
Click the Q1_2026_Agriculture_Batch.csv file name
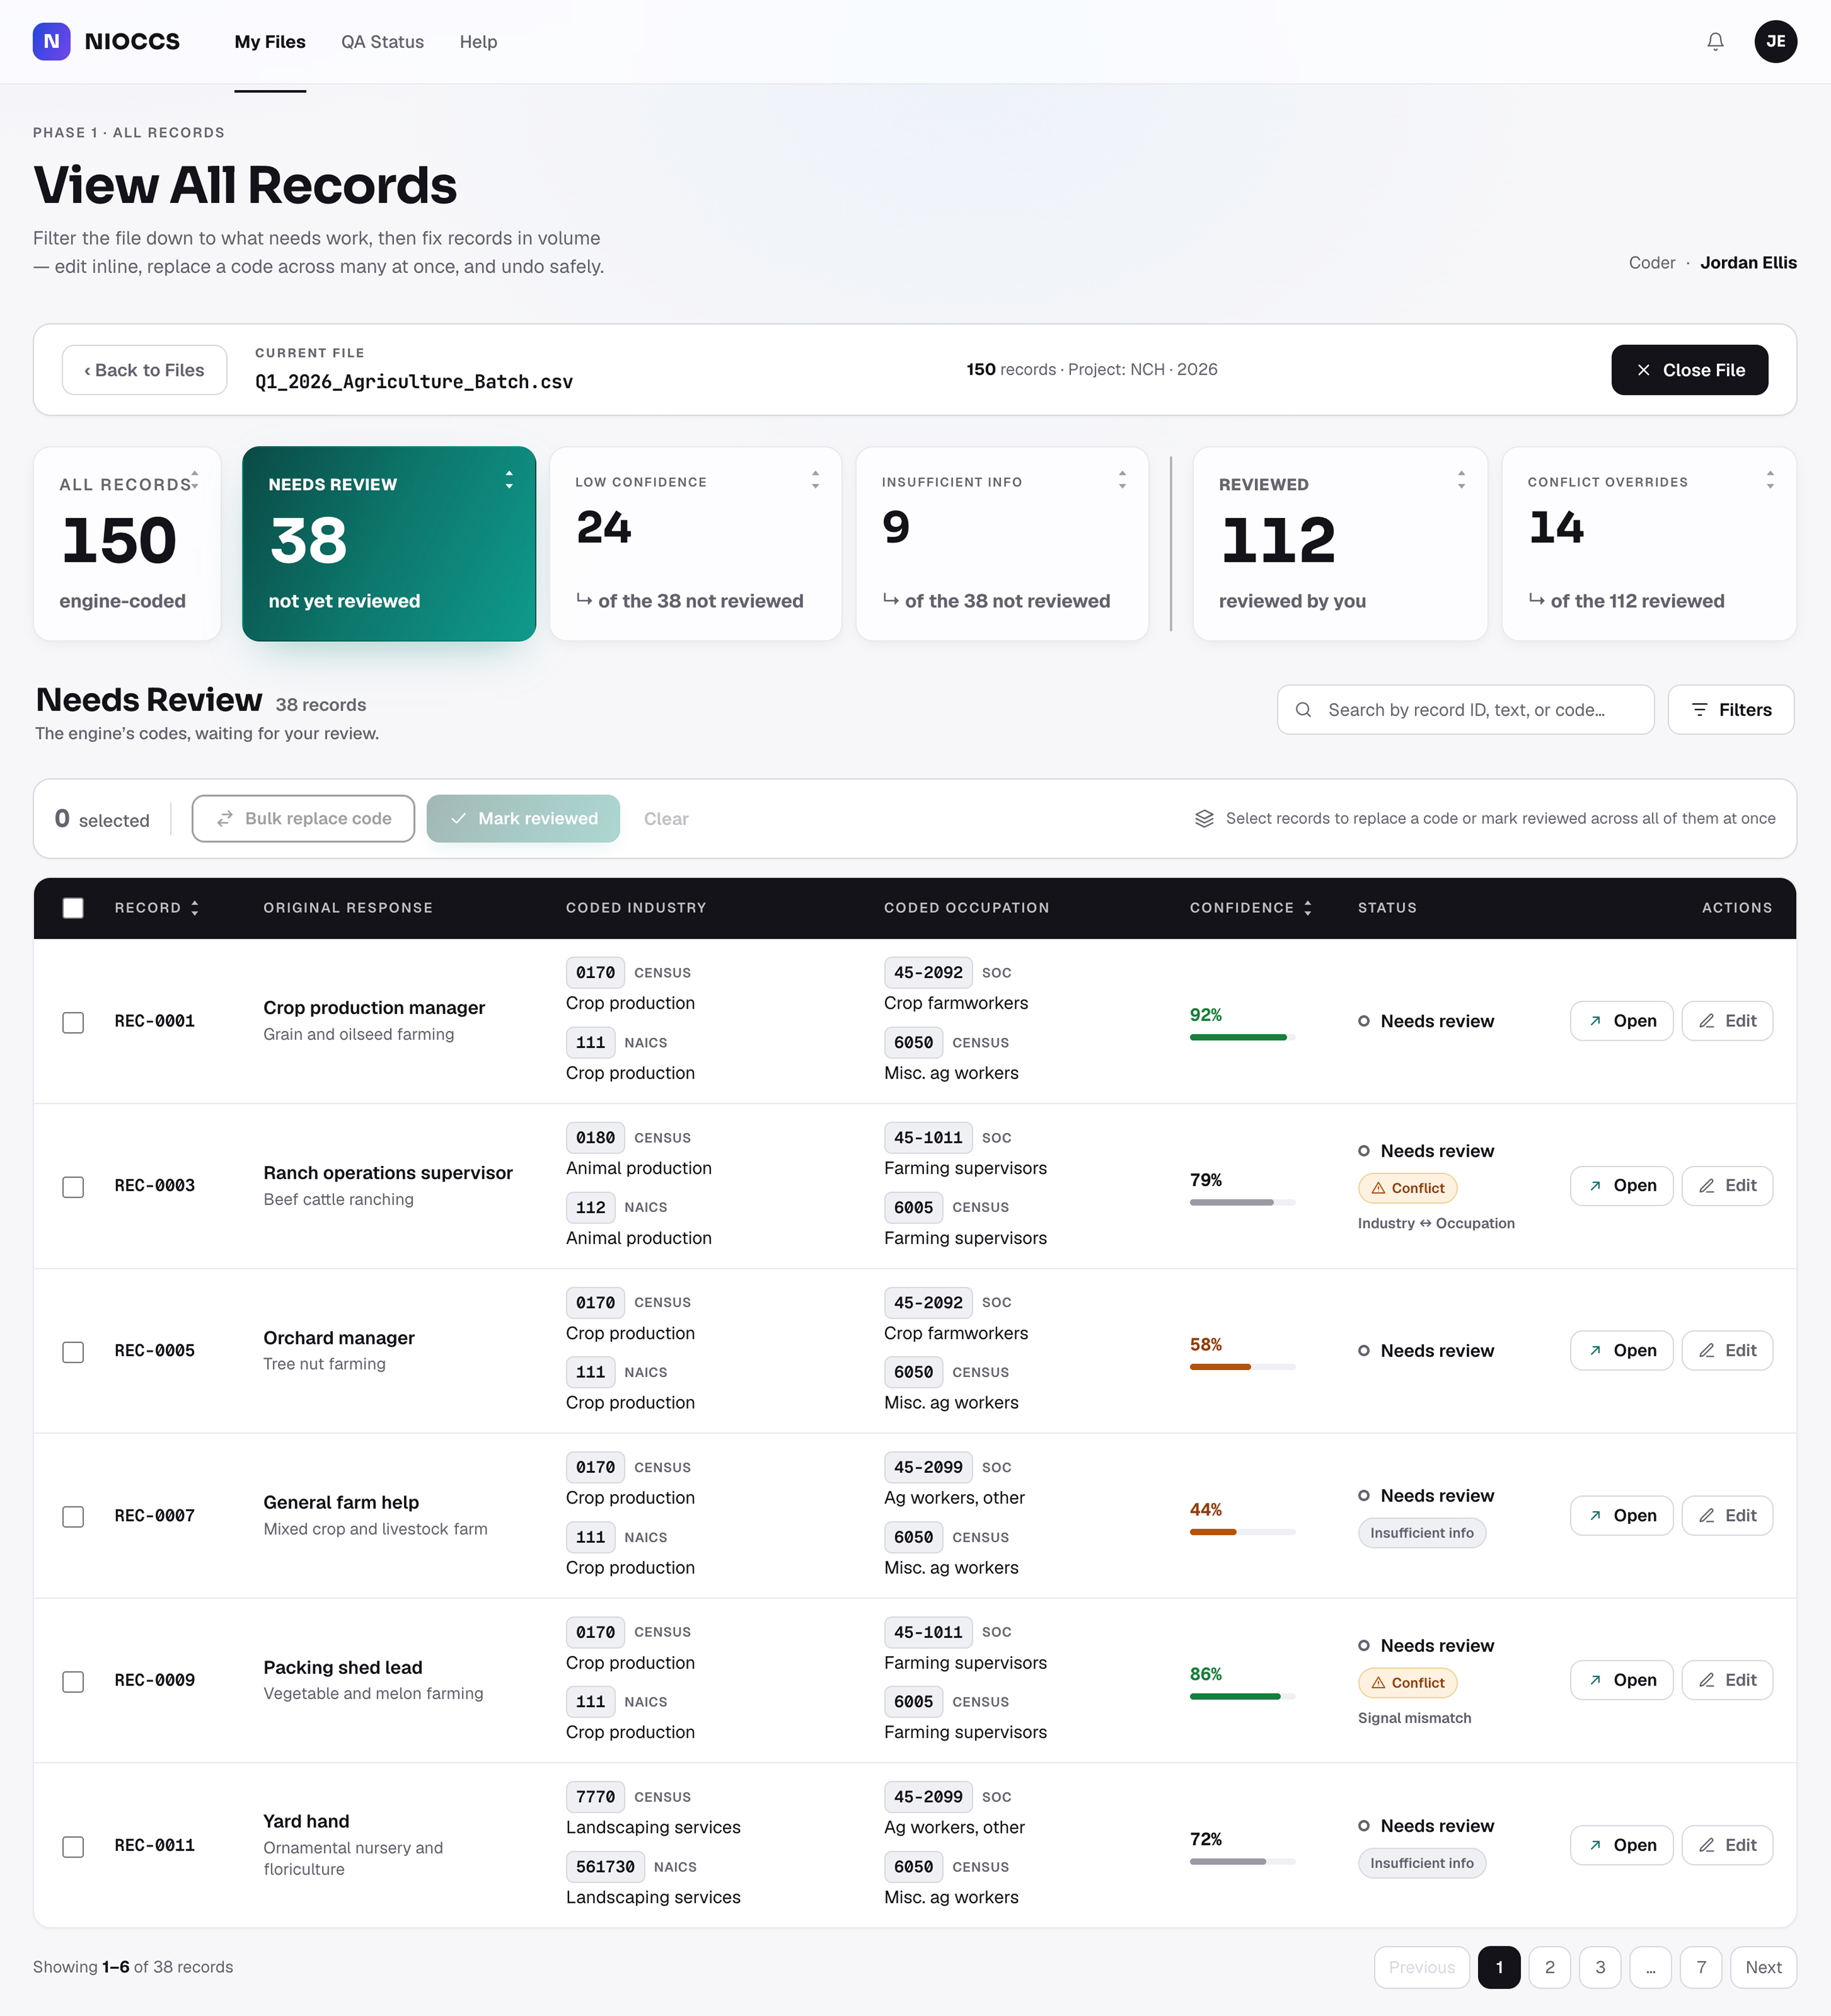tap(414, 382)
